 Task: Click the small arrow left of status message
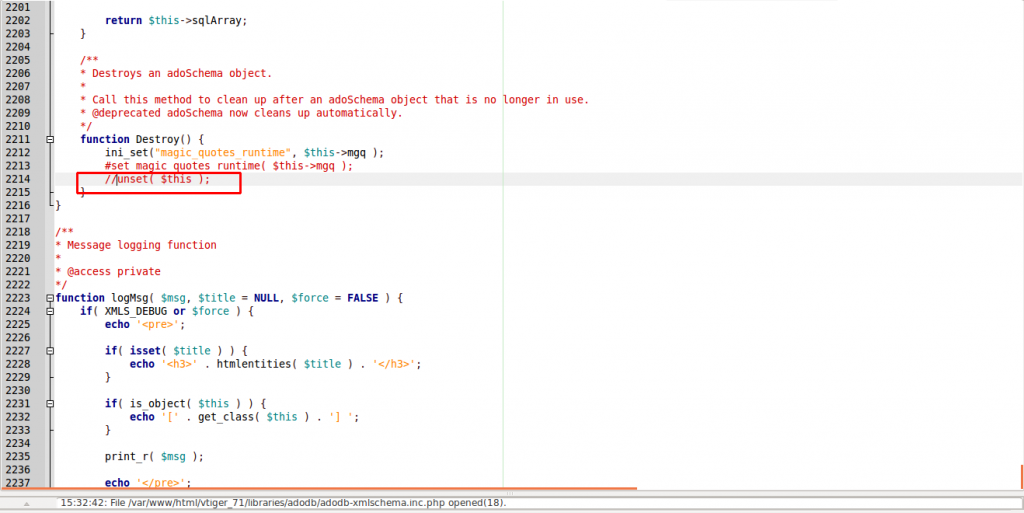coord(26,503)
